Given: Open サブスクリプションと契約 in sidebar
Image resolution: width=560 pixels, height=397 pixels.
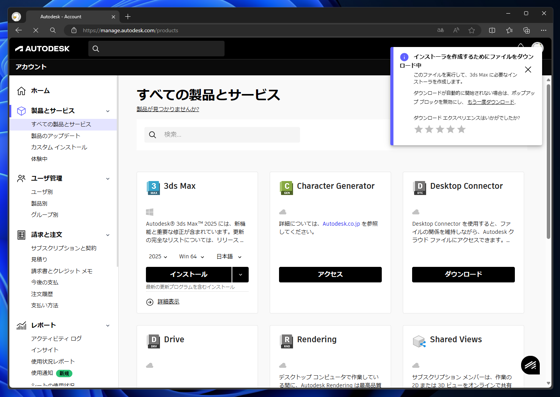Looking at the screenshot, I should click(x=64, y=248).
